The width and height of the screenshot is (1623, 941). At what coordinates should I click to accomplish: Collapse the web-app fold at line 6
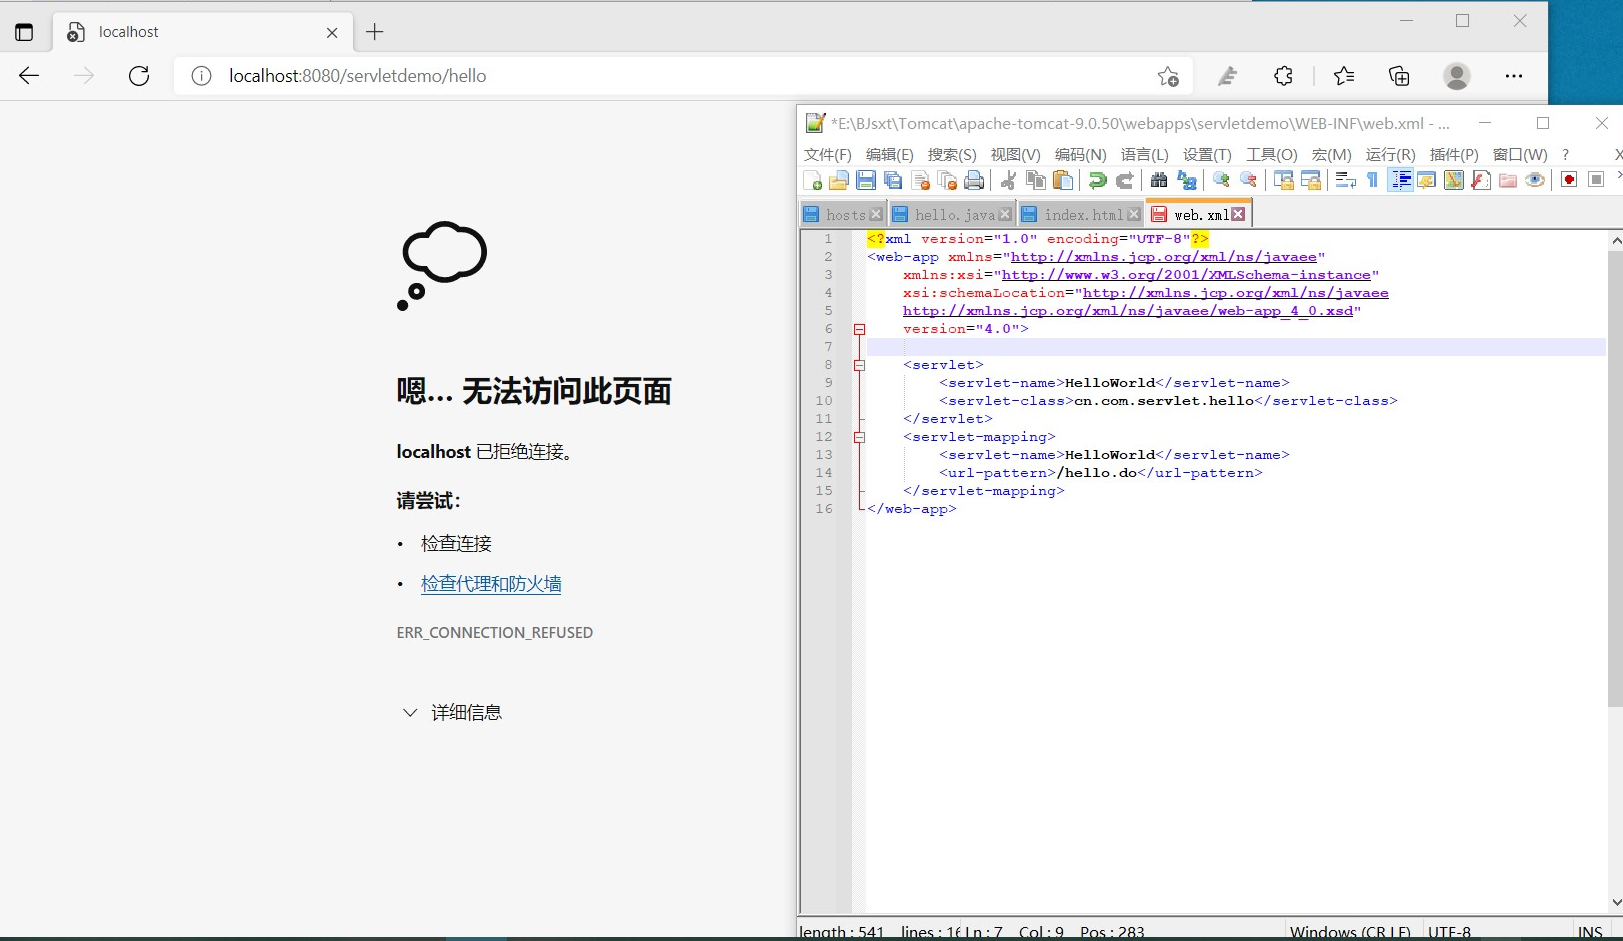coord(859,329)
